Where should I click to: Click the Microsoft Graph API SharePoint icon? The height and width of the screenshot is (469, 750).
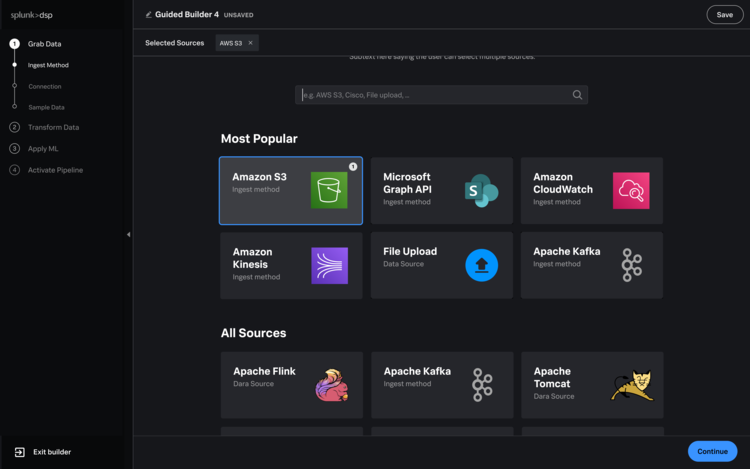click(x=481, y=191)
